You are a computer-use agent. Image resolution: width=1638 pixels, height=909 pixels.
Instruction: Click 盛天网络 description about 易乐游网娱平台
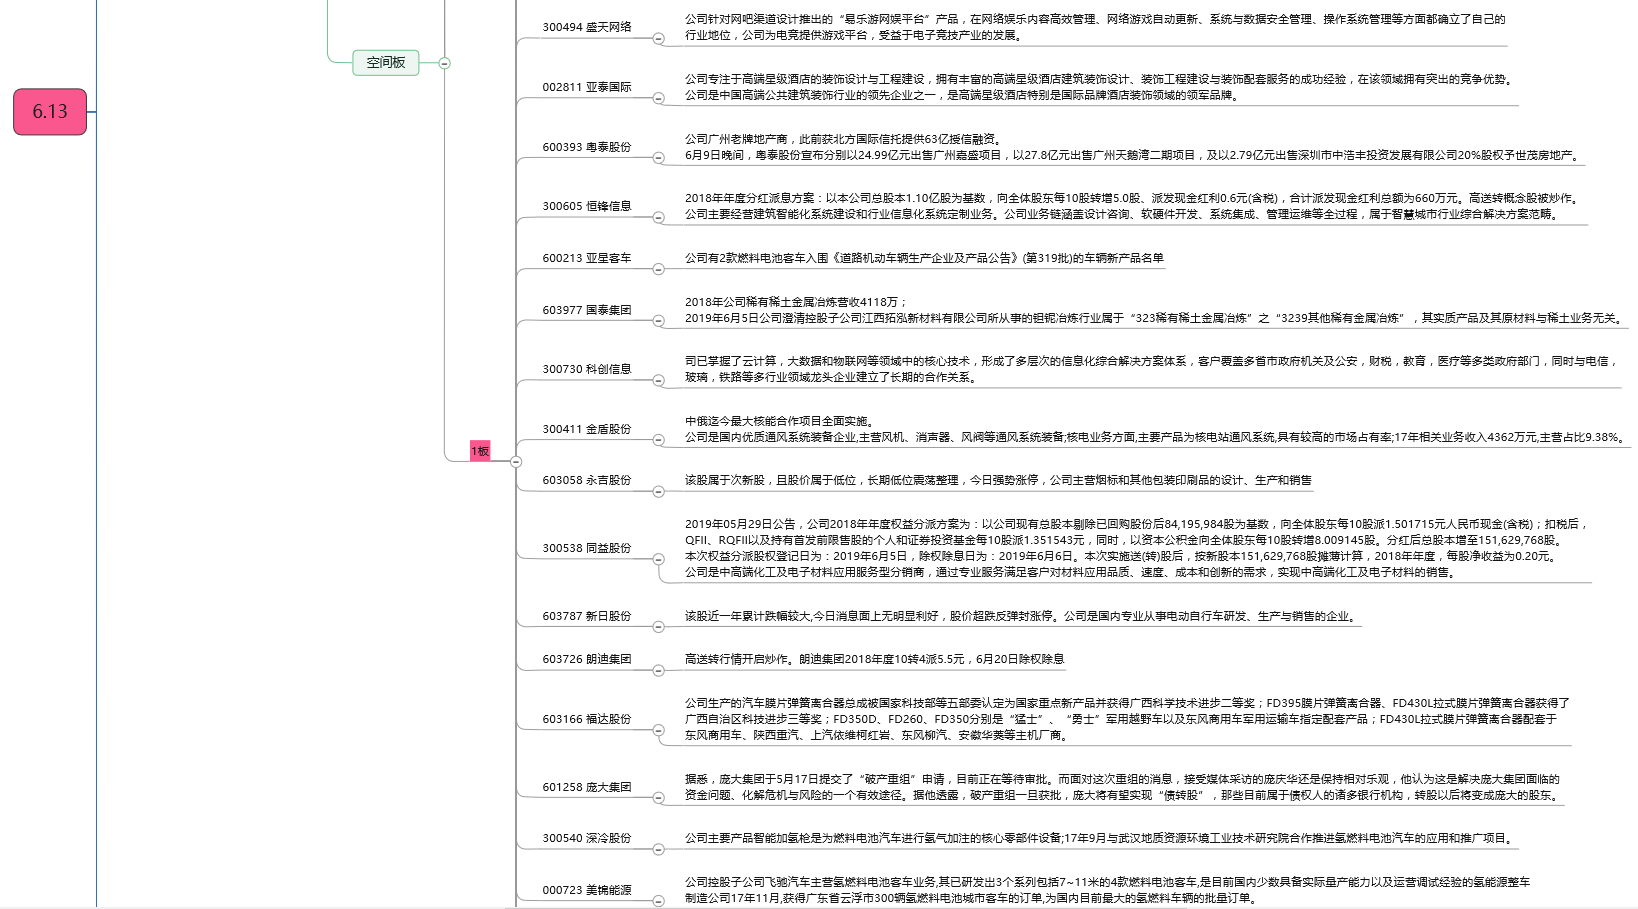[x=1095, y=27]
